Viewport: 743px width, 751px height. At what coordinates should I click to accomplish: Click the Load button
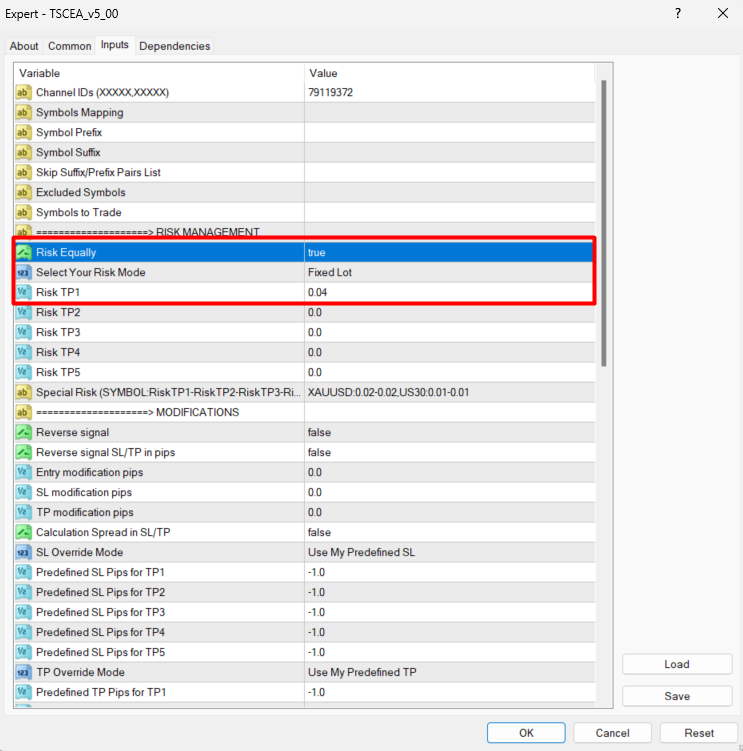676,664
